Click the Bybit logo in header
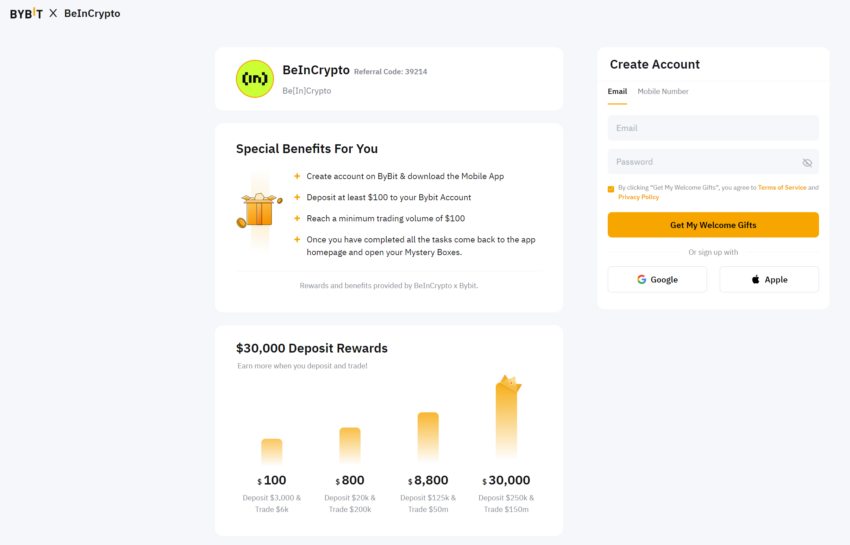This screenshot has width=850, height=545. [x=26, y=14]
